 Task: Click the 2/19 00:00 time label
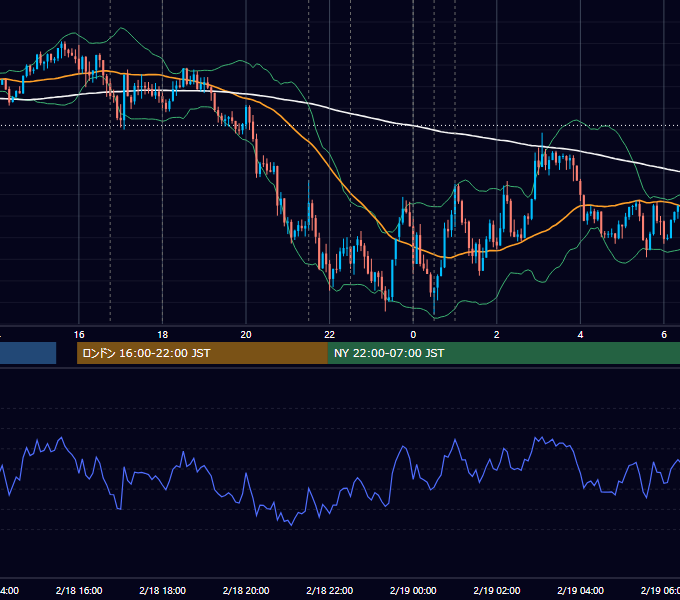[413, 590]
